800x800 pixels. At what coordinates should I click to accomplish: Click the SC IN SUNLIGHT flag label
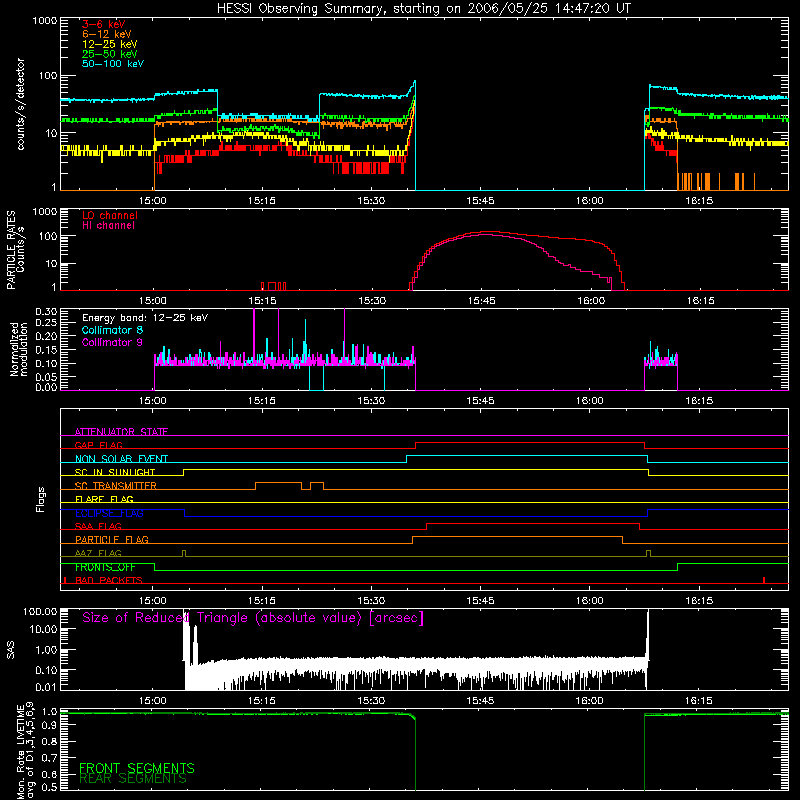tap(115, 472)
